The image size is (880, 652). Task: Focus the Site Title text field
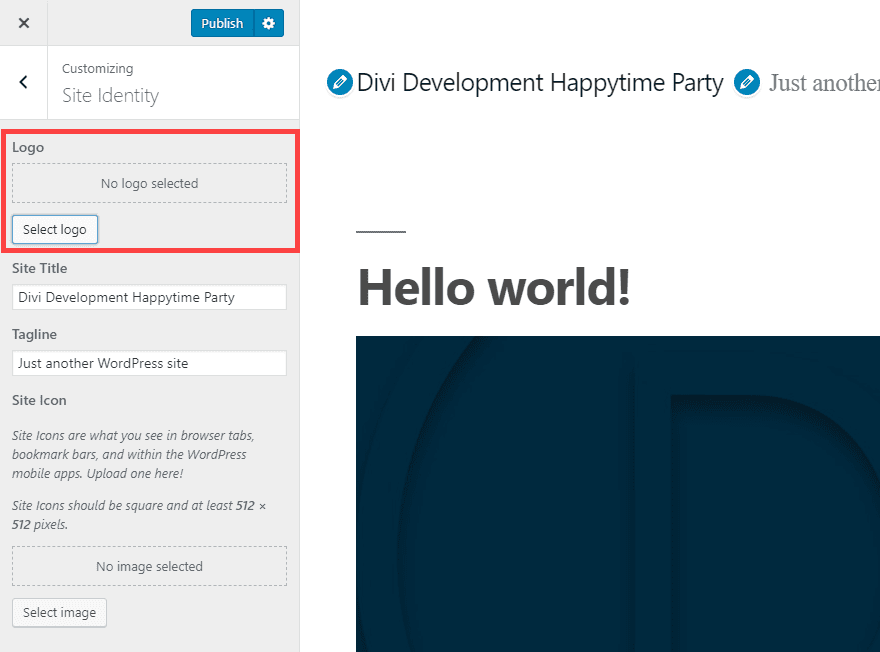point(149,297)
